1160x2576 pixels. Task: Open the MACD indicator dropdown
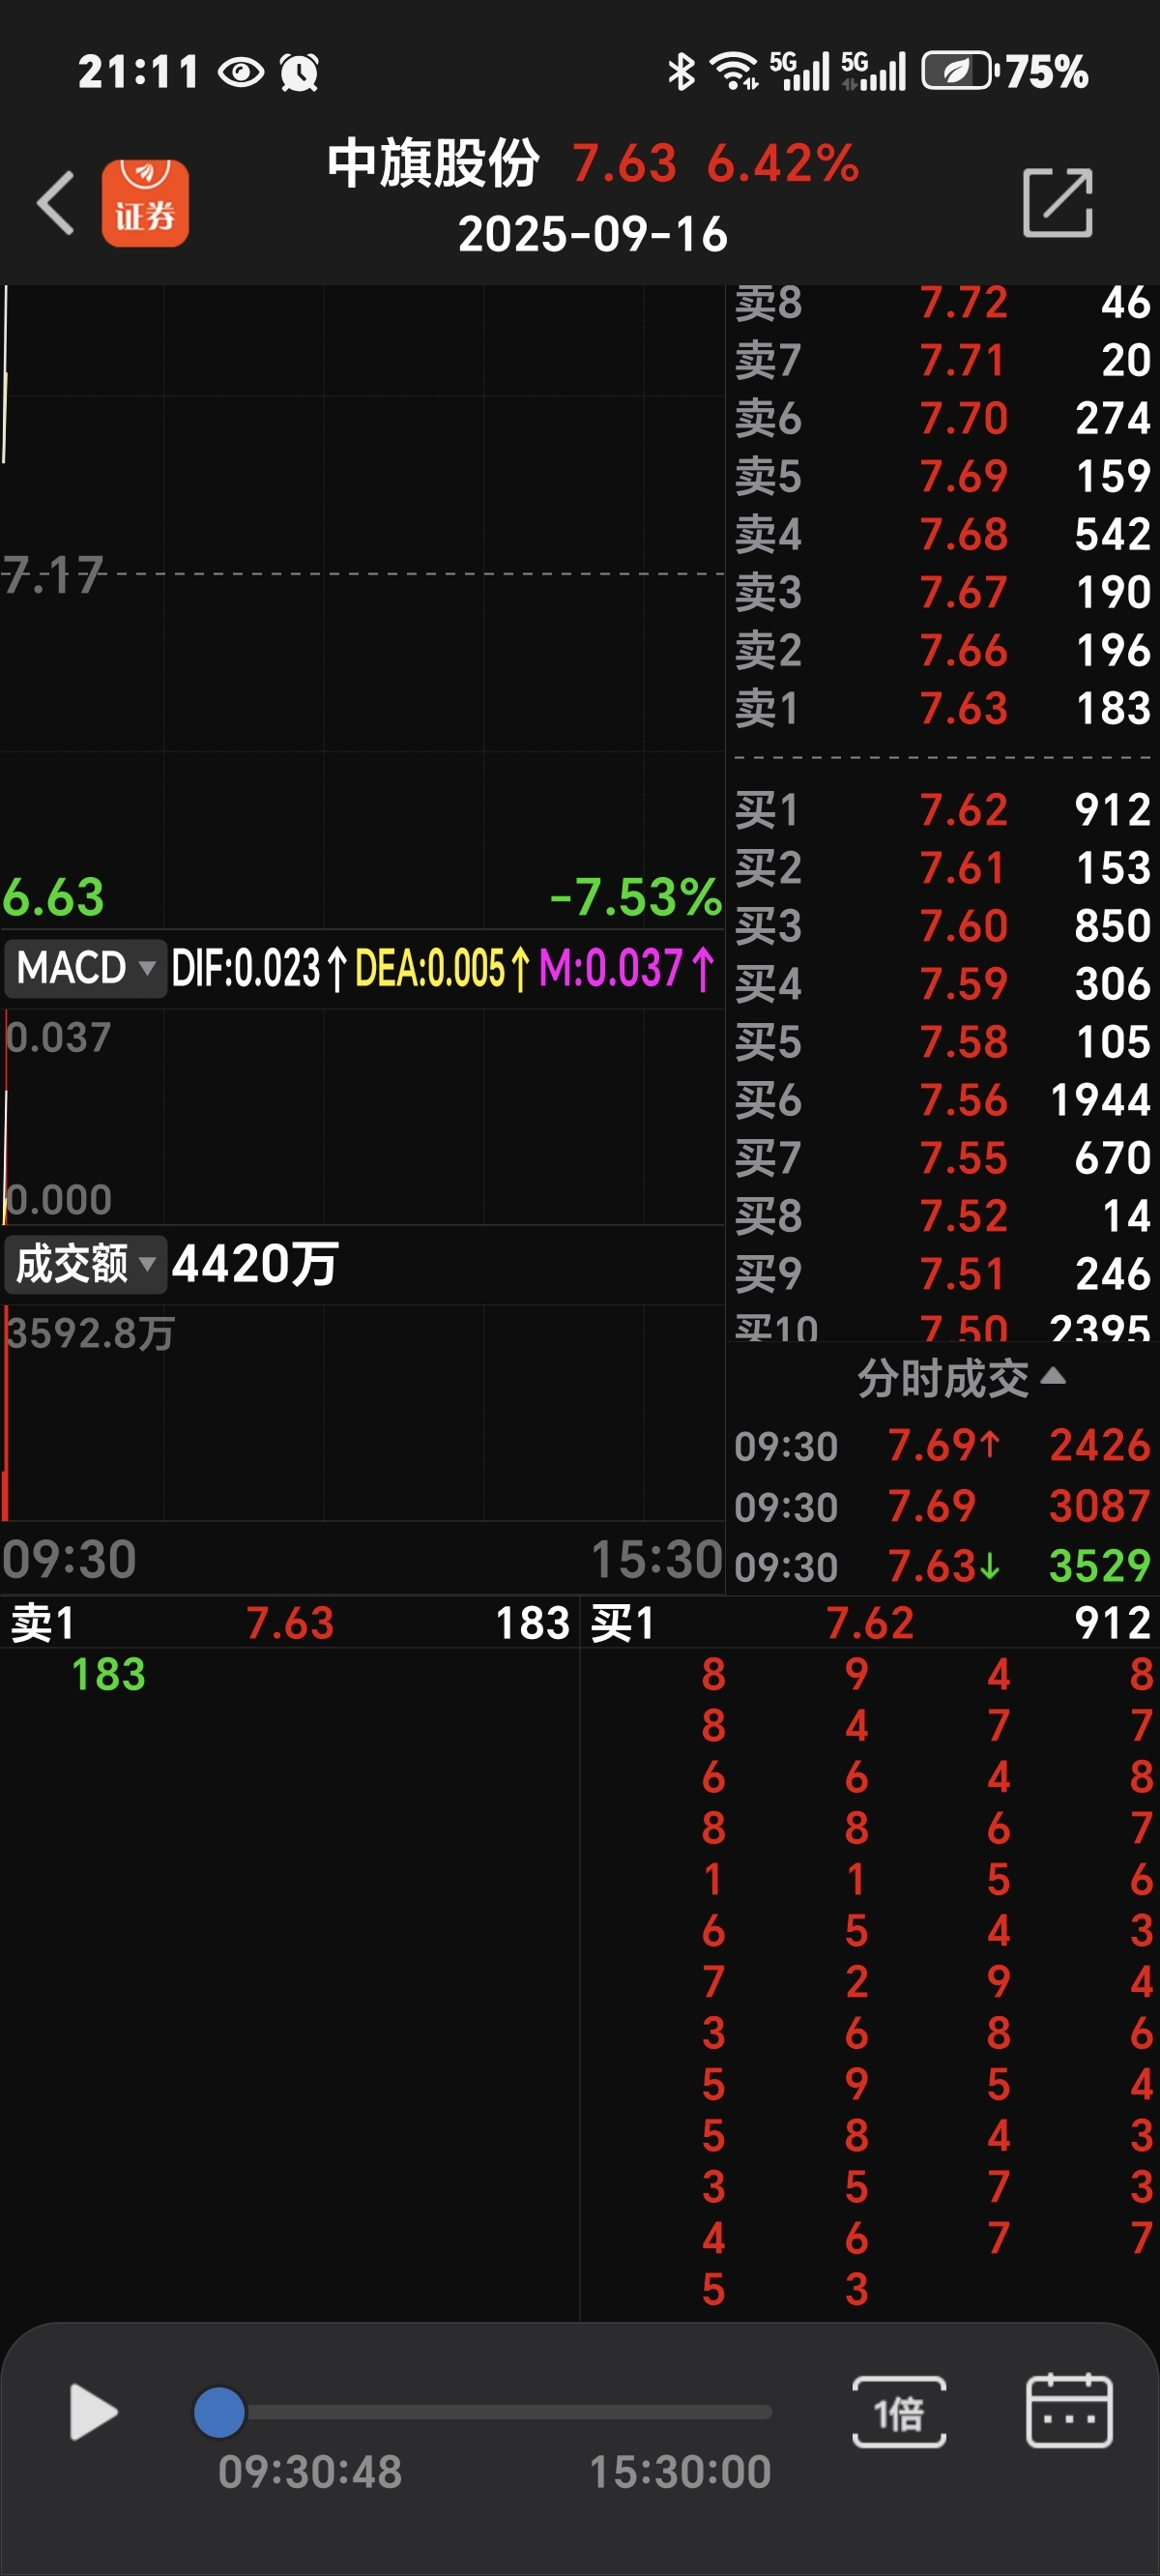pyautogui.click(x=85, y=968)
